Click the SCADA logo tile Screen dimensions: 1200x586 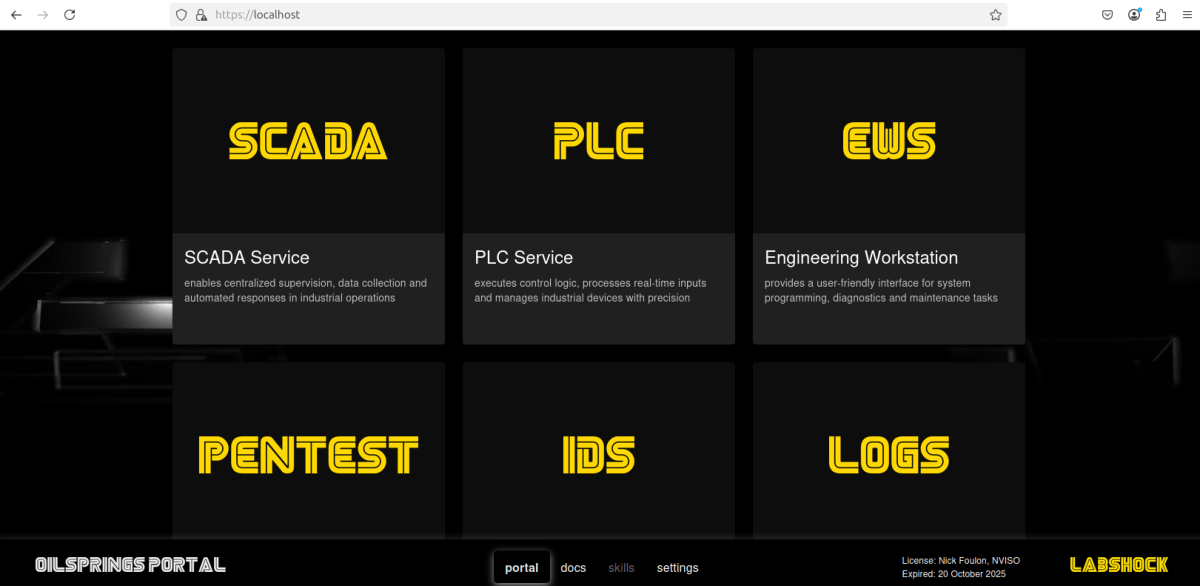coord(308,141)
